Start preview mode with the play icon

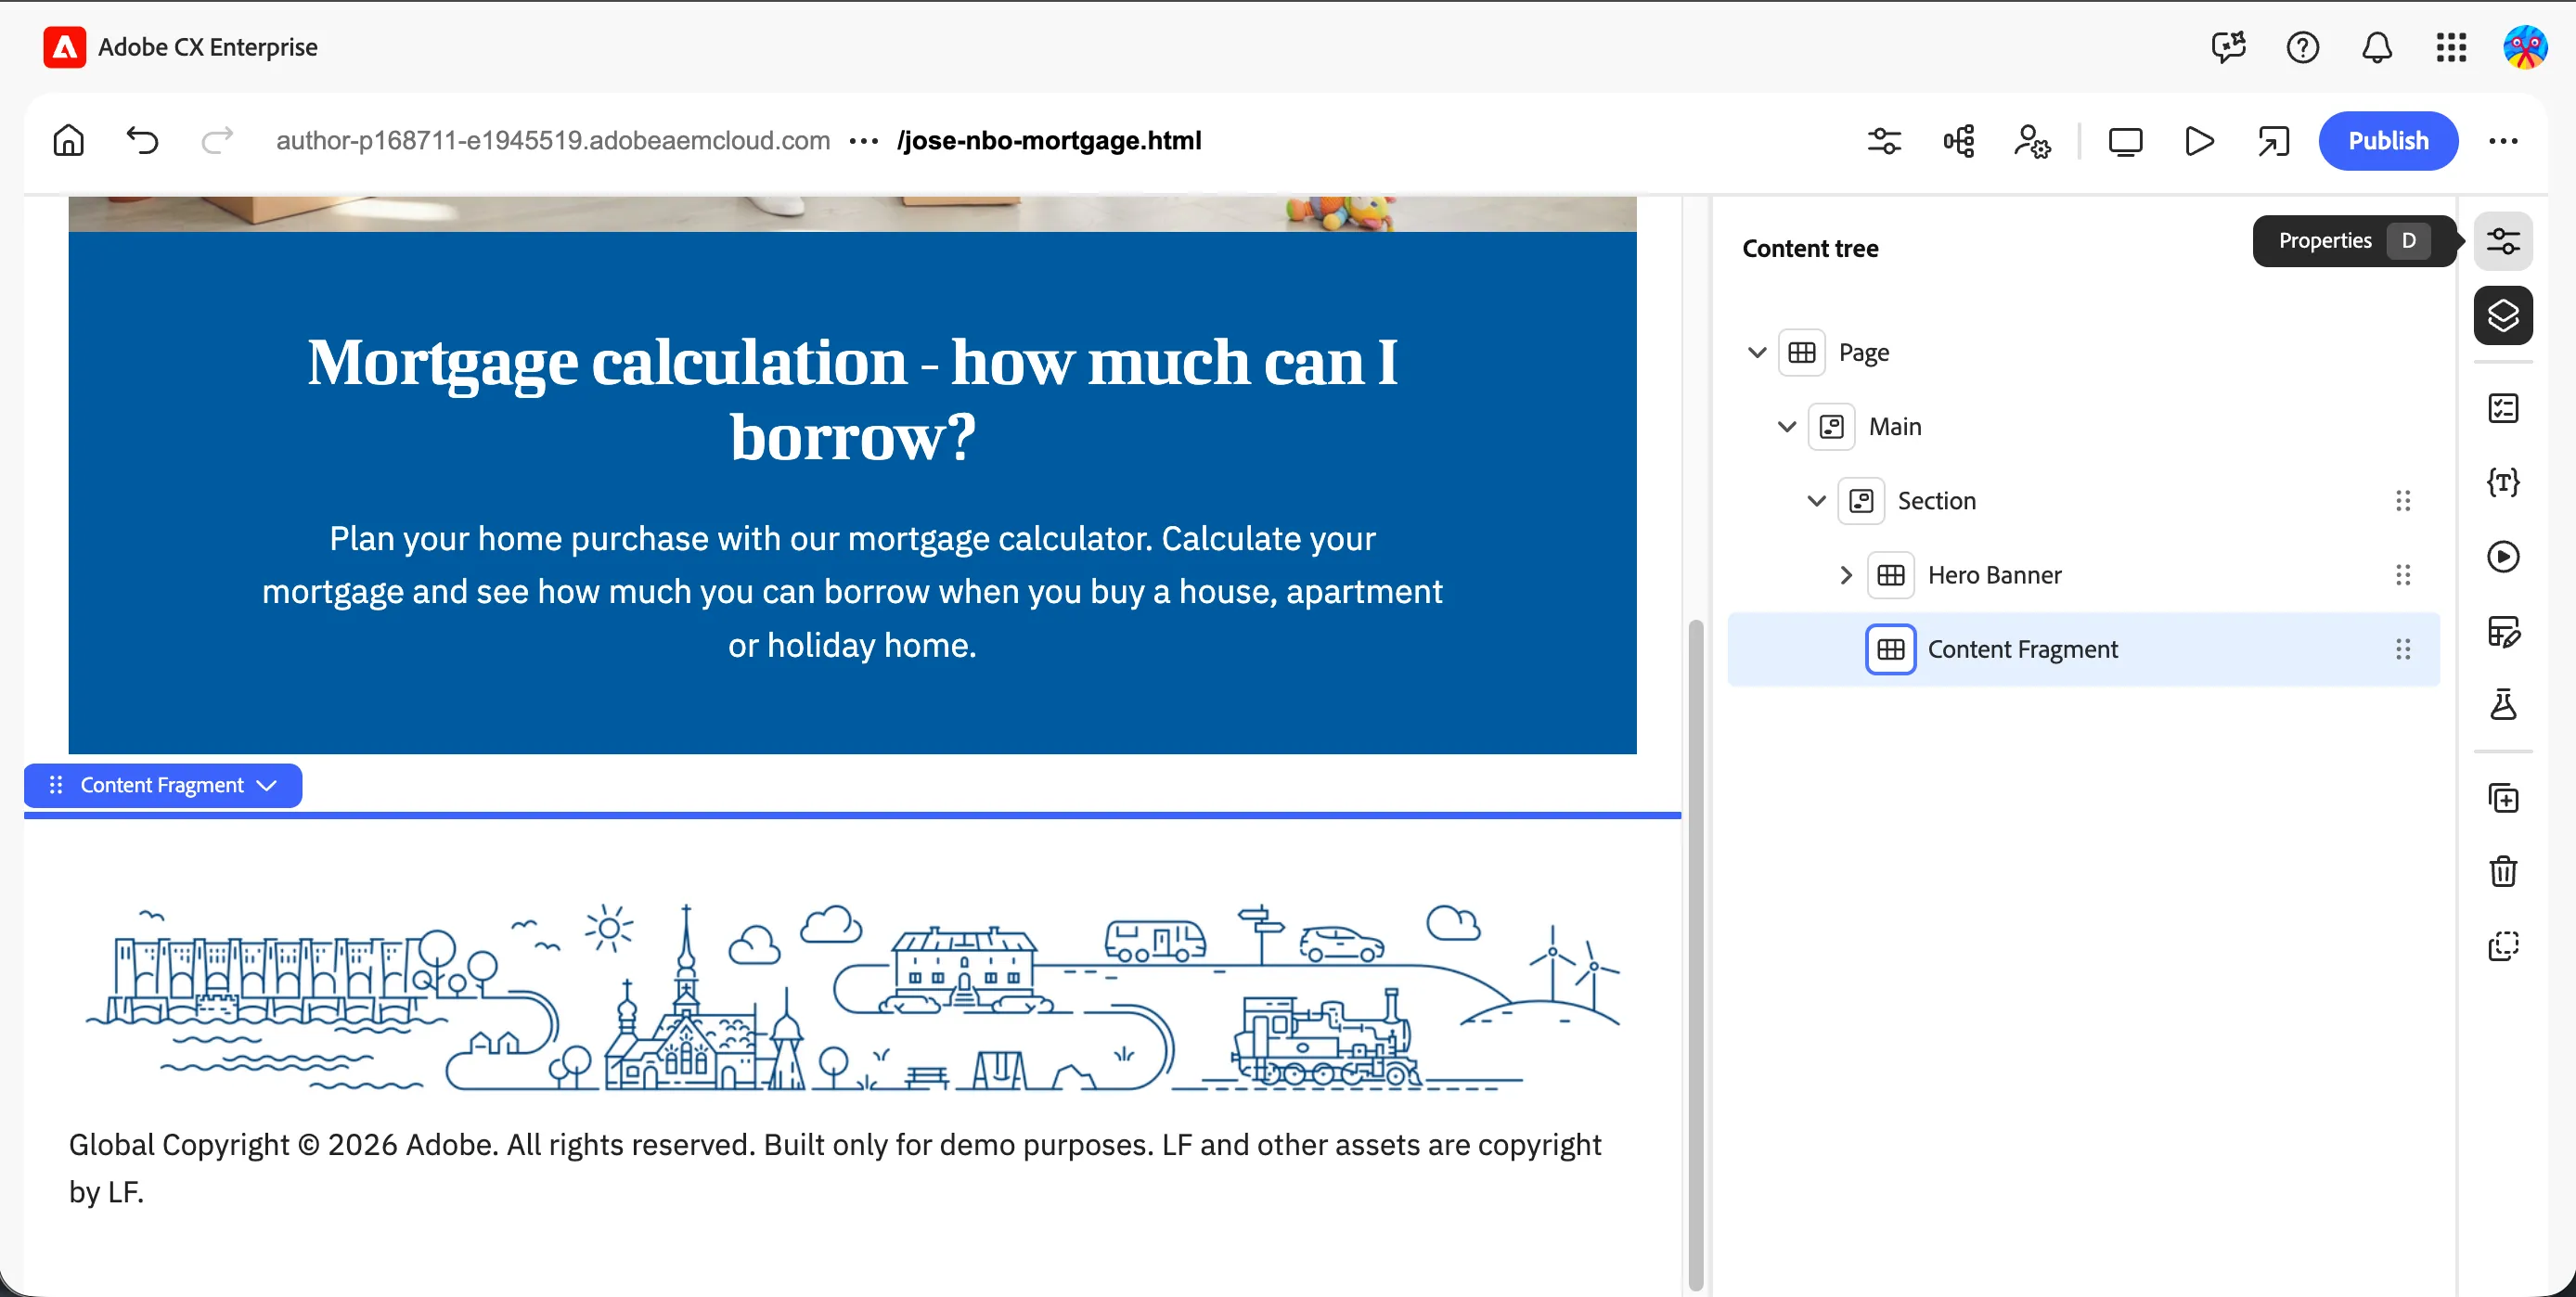(2199, 141)
